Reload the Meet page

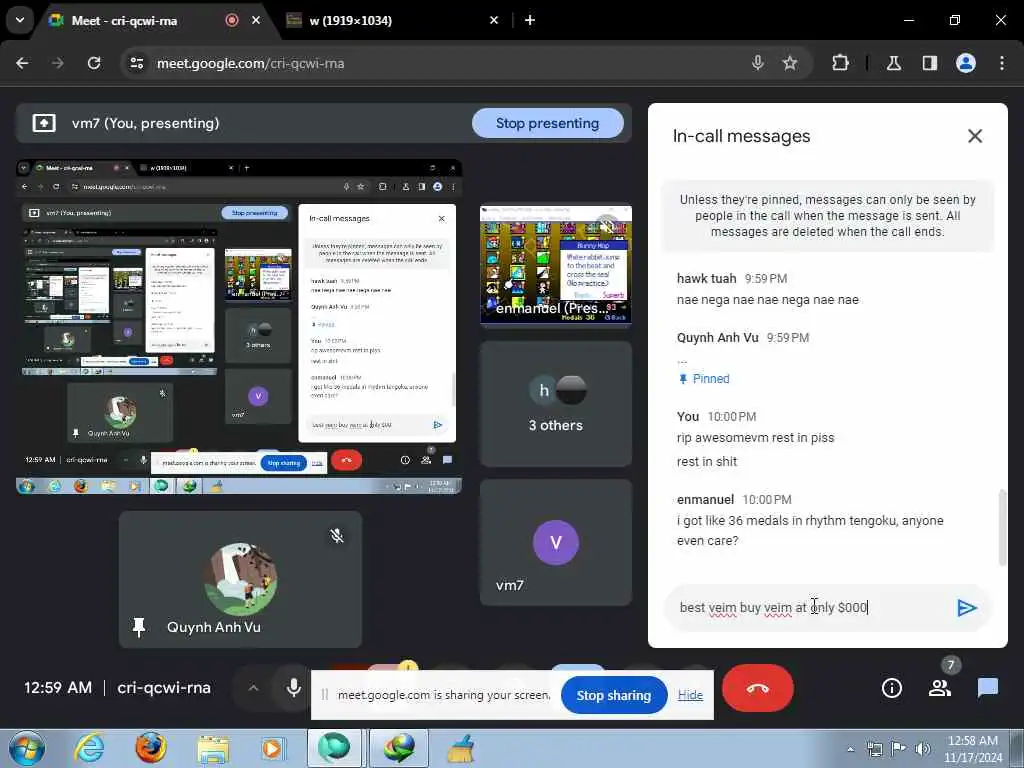tap(93, 63)
